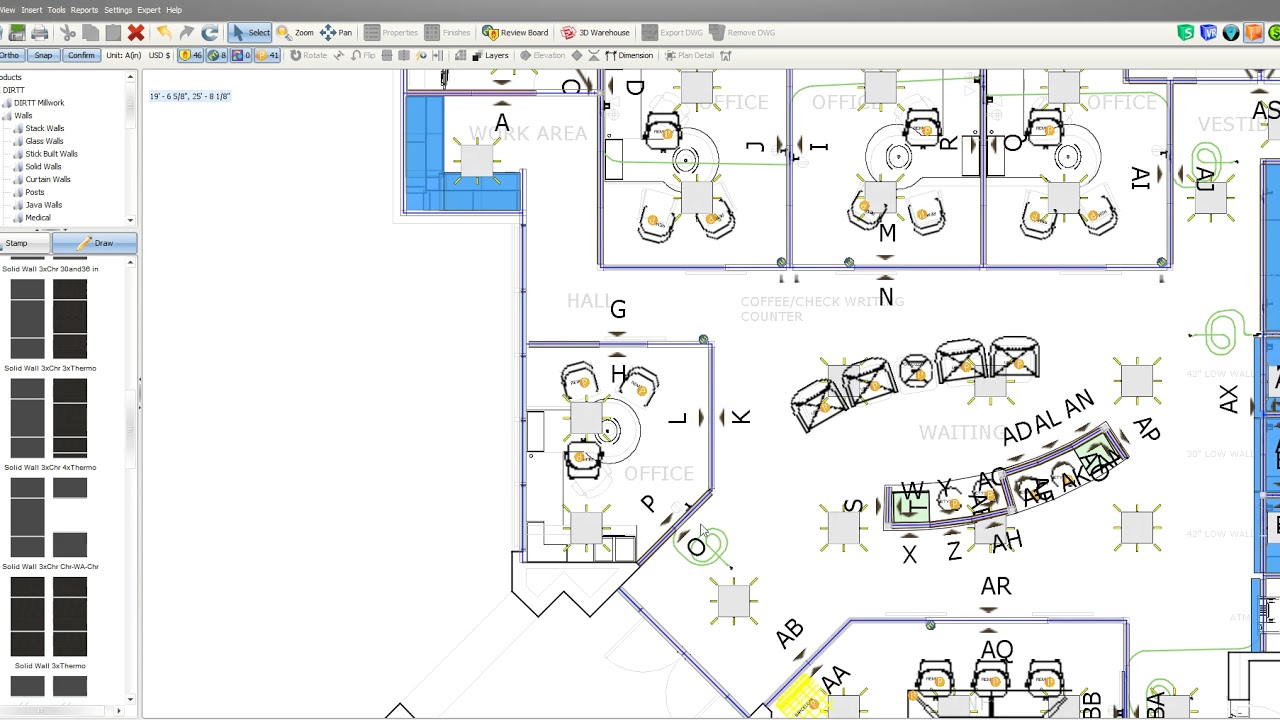This screenshot has height=720, width=1280.
Task: Click the blue Refresh icon
Action: (x=210, y=33)
